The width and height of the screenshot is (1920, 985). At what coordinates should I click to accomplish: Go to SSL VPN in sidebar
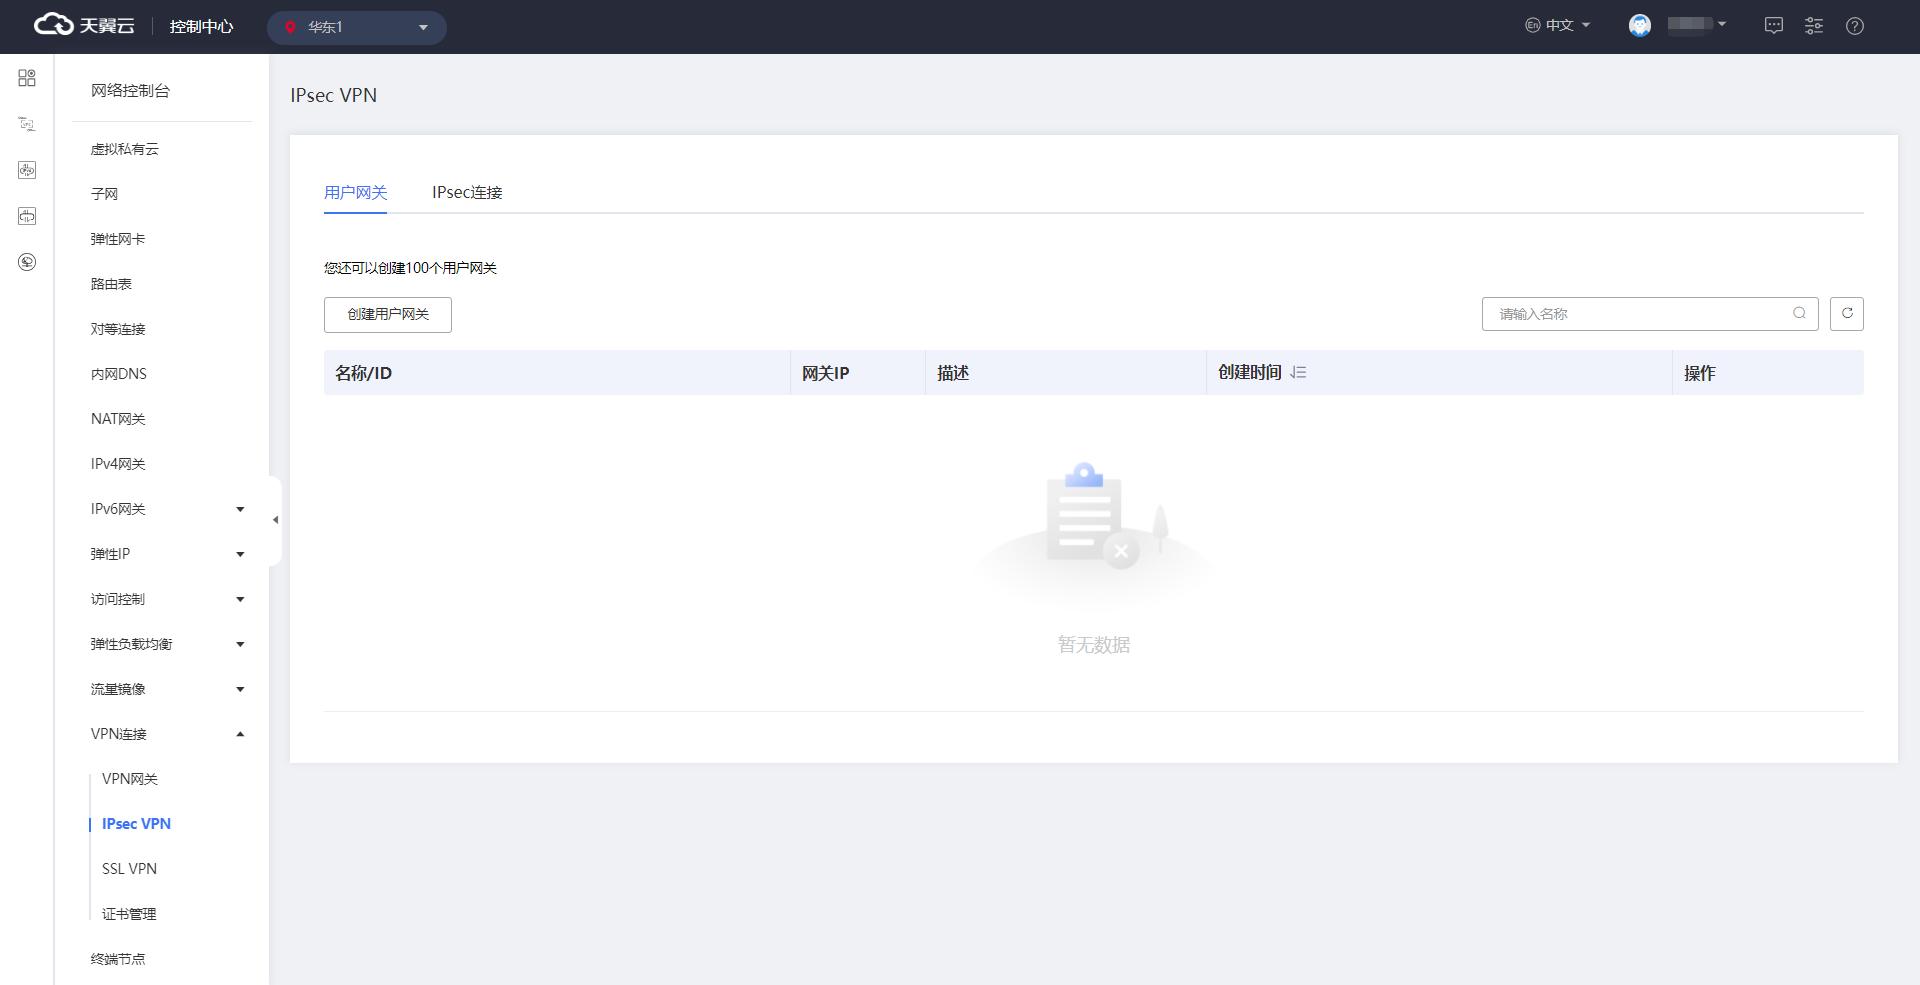point(129,869)
